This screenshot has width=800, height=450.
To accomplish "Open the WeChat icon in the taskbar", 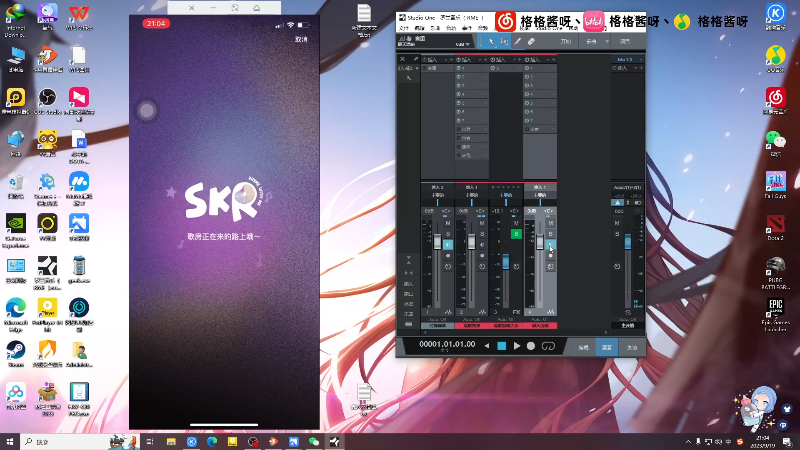I will 314,441.
